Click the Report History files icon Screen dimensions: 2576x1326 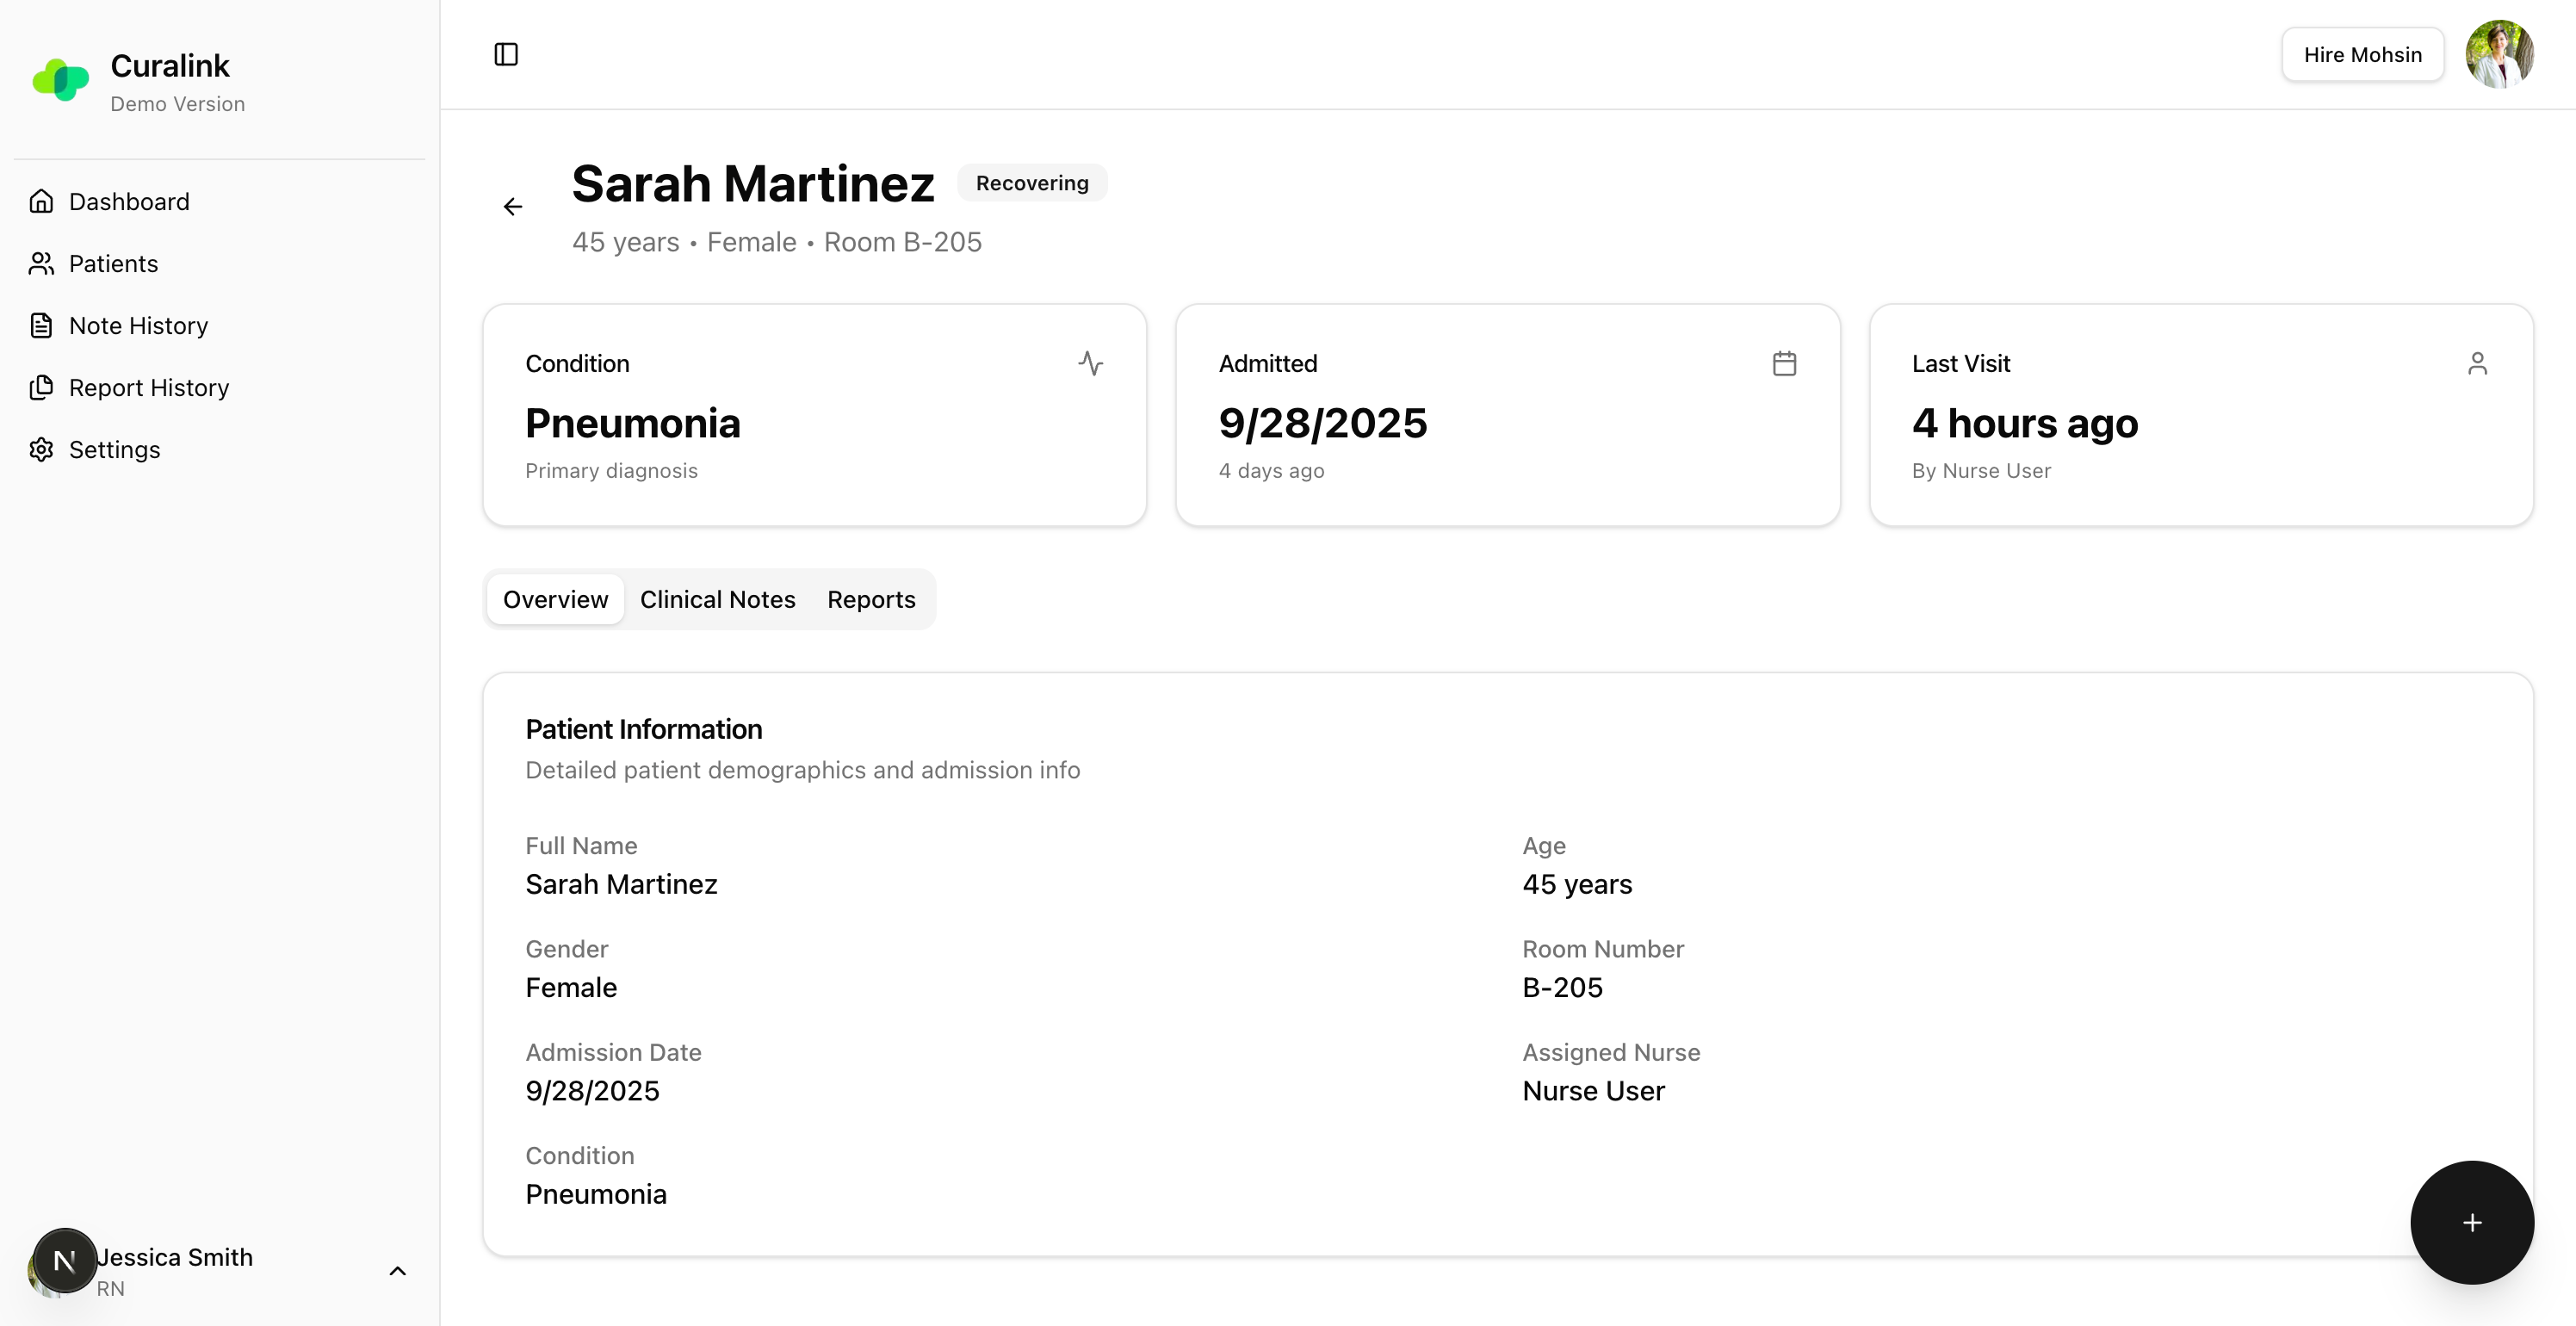pyautogui.click(x=41, y=388)
